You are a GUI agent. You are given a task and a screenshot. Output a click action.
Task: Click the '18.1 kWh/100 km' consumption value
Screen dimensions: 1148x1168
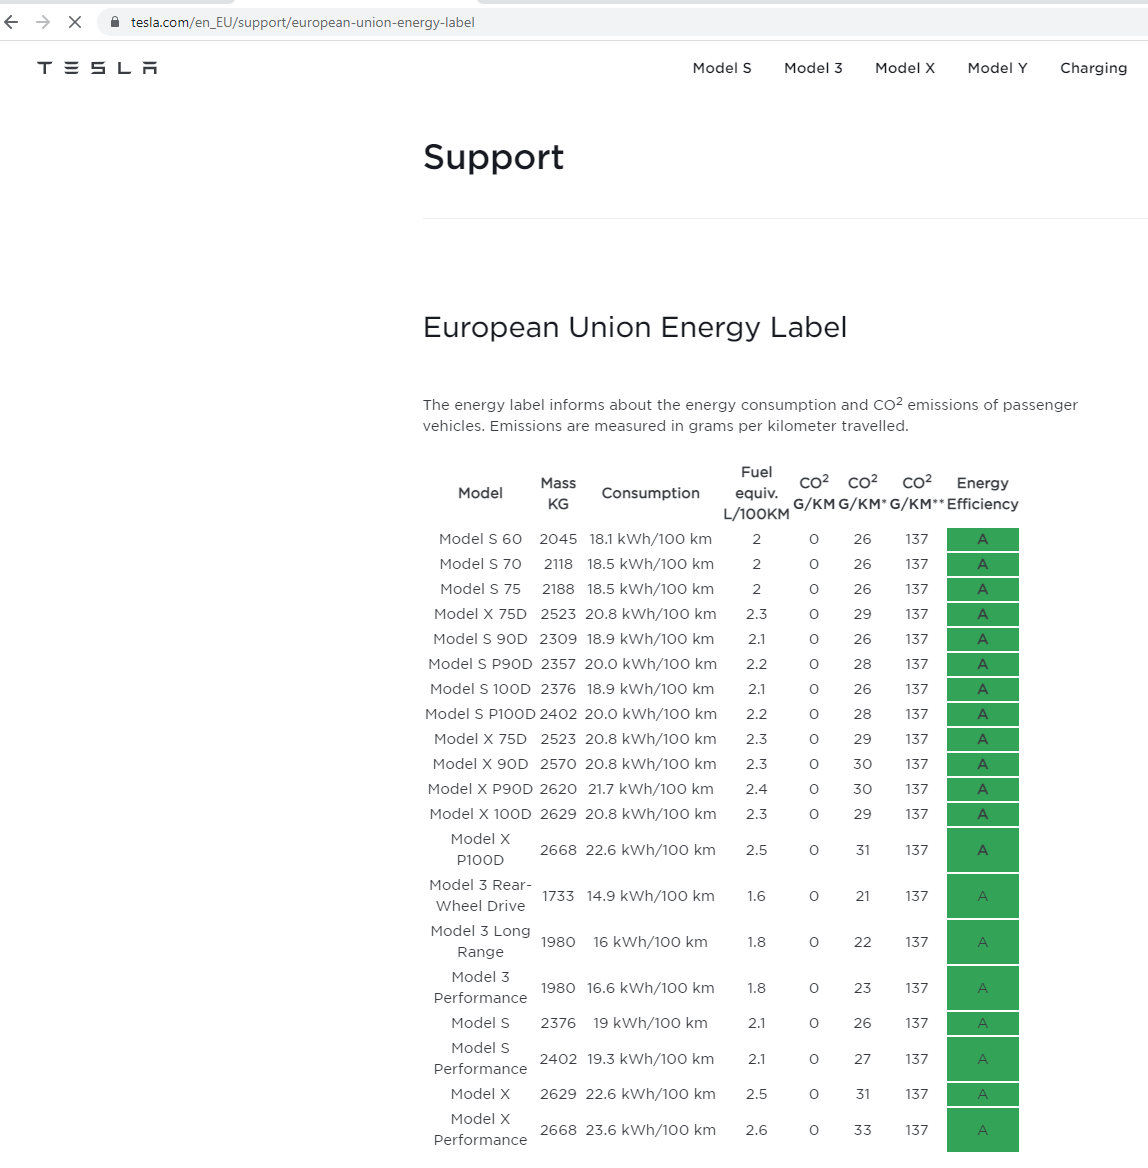point(650,539)
